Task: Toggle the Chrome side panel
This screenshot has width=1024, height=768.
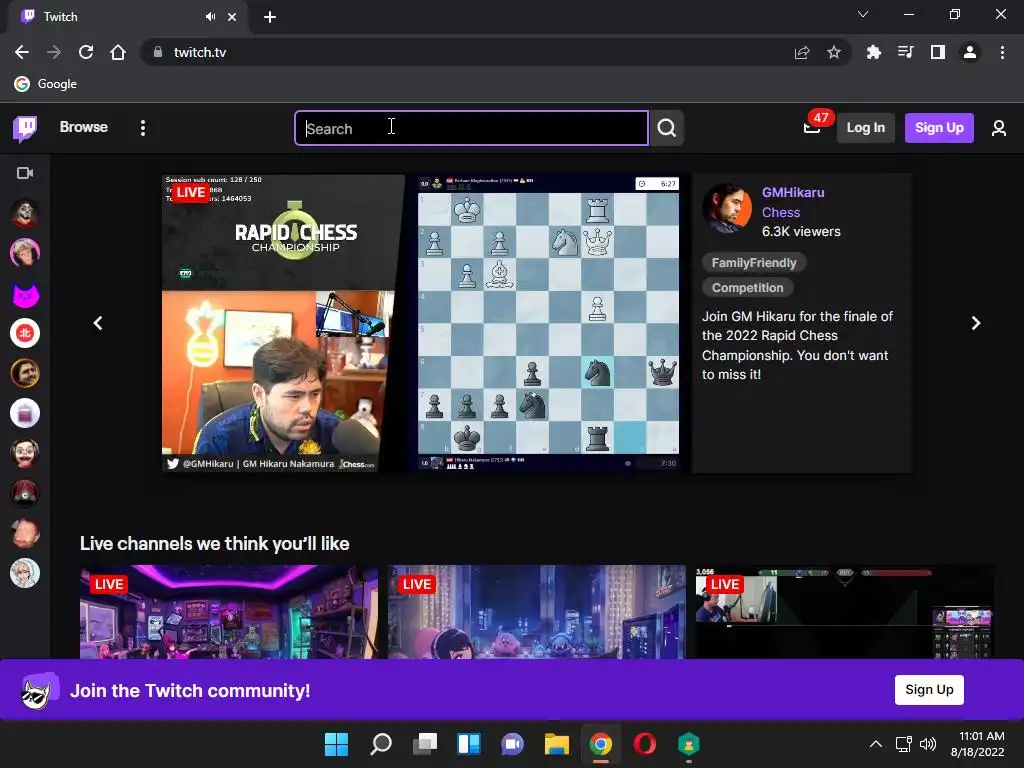Action: point(937,52)
